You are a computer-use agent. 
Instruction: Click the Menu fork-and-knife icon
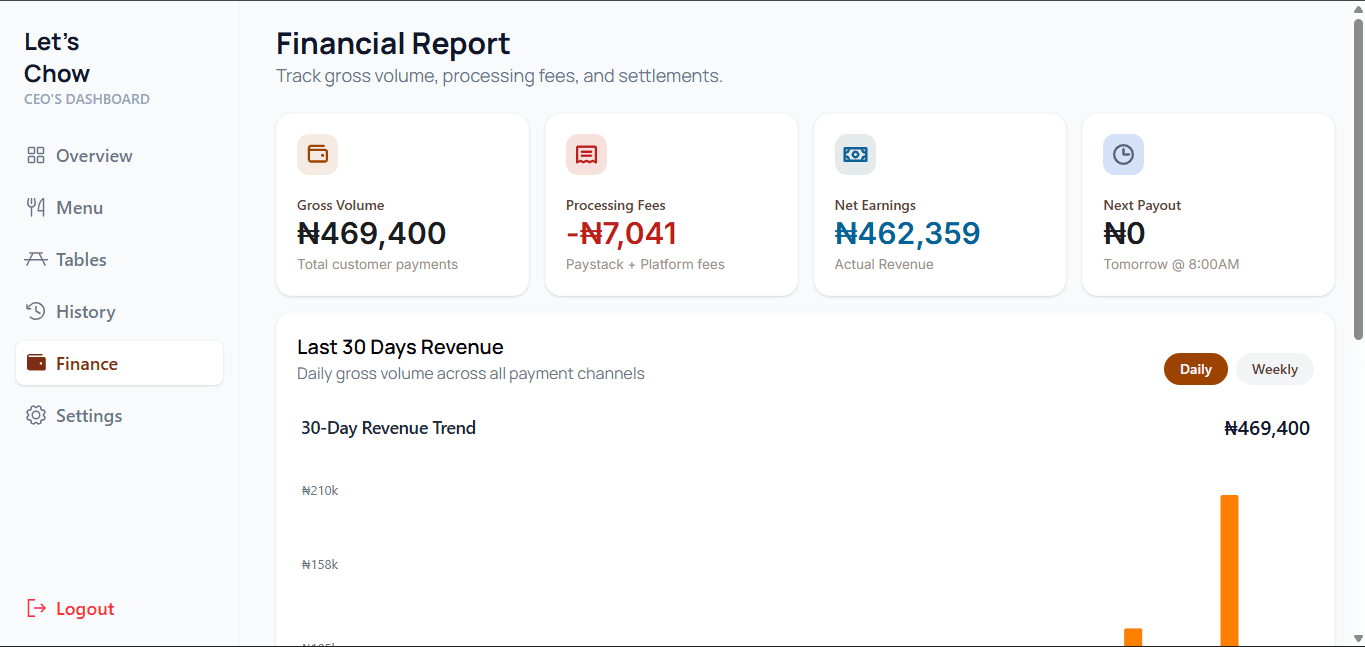coord(36,207)
